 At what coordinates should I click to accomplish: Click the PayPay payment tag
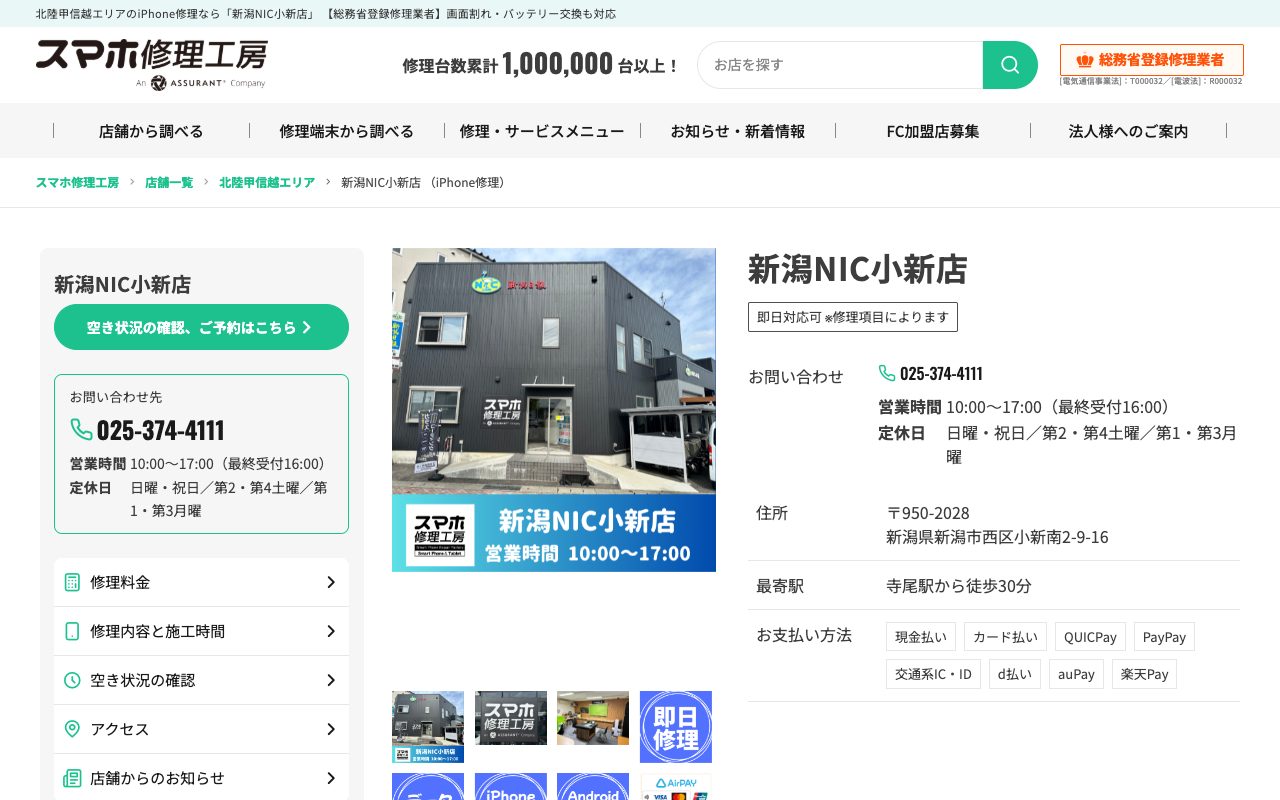[1164, 637]
